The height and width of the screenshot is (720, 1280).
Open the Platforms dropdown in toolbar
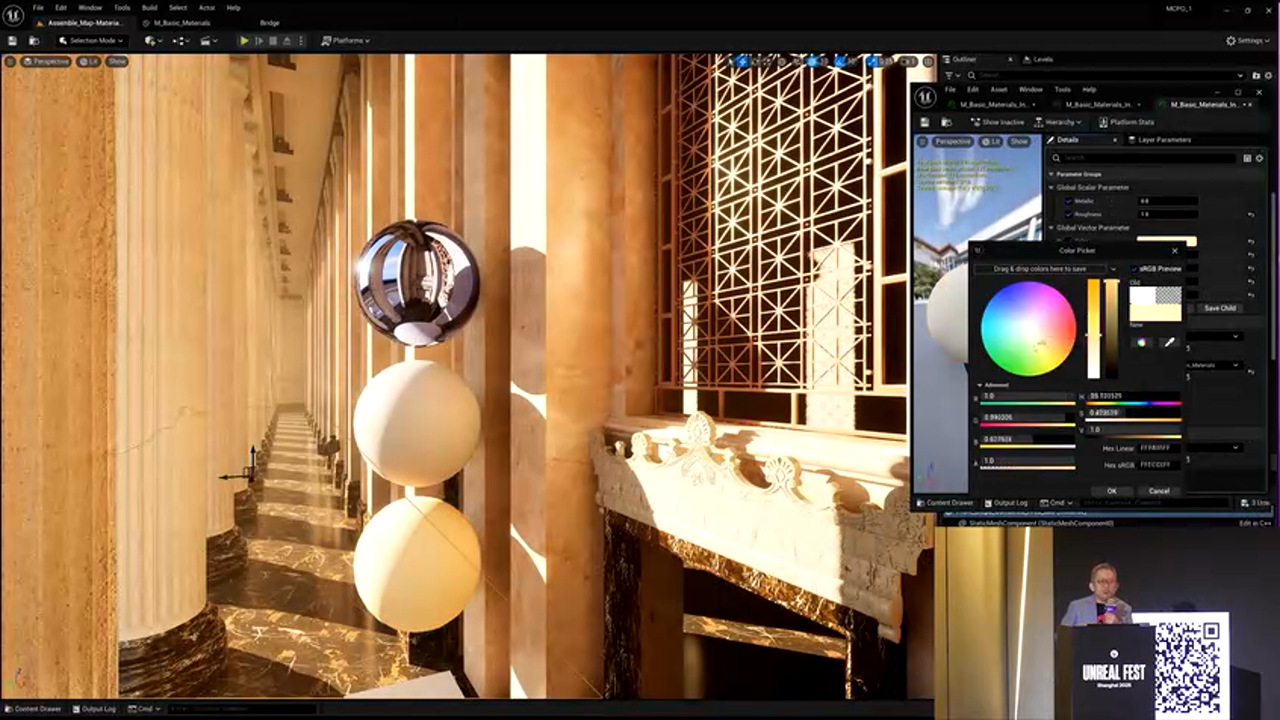pyautogui.click(x=346, y=41)
